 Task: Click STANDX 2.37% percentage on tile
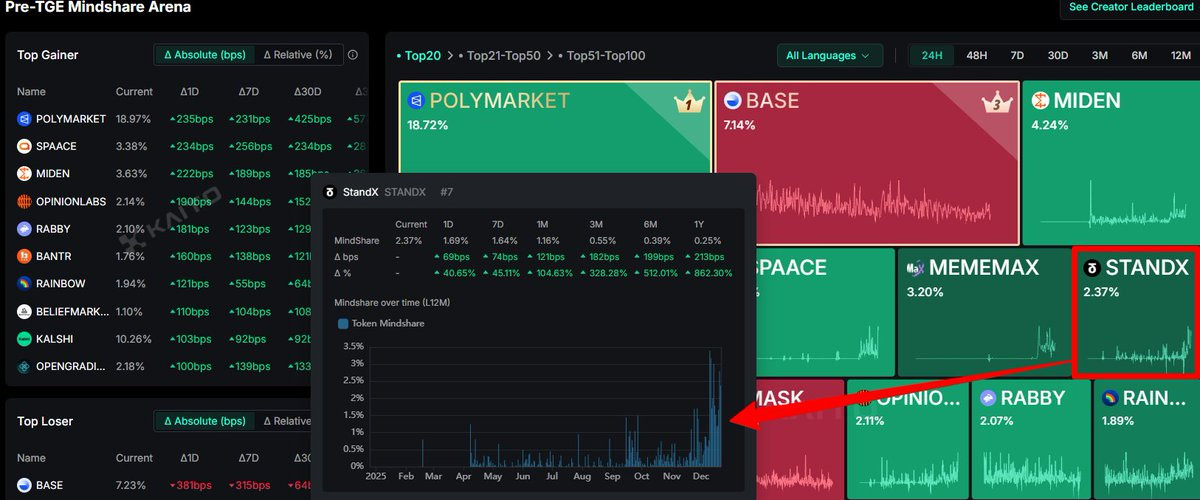pyautogui.click(x=1101, y=292)
